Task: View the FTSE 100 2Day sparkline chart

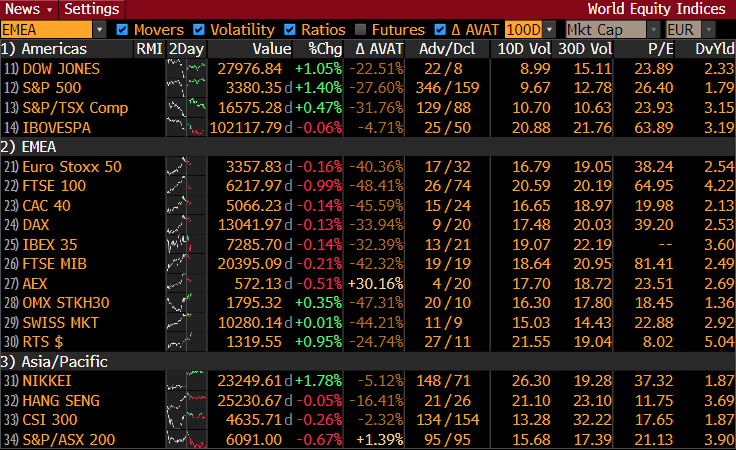Action: [x=186, y=186]
